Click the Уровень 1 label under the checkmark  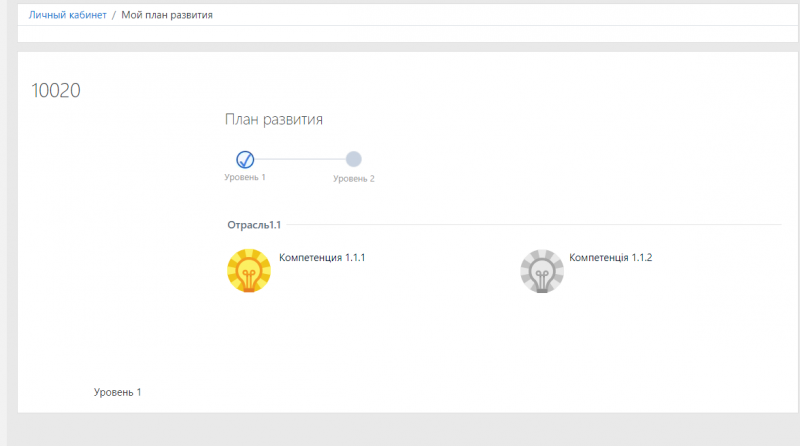click(245, 177)
